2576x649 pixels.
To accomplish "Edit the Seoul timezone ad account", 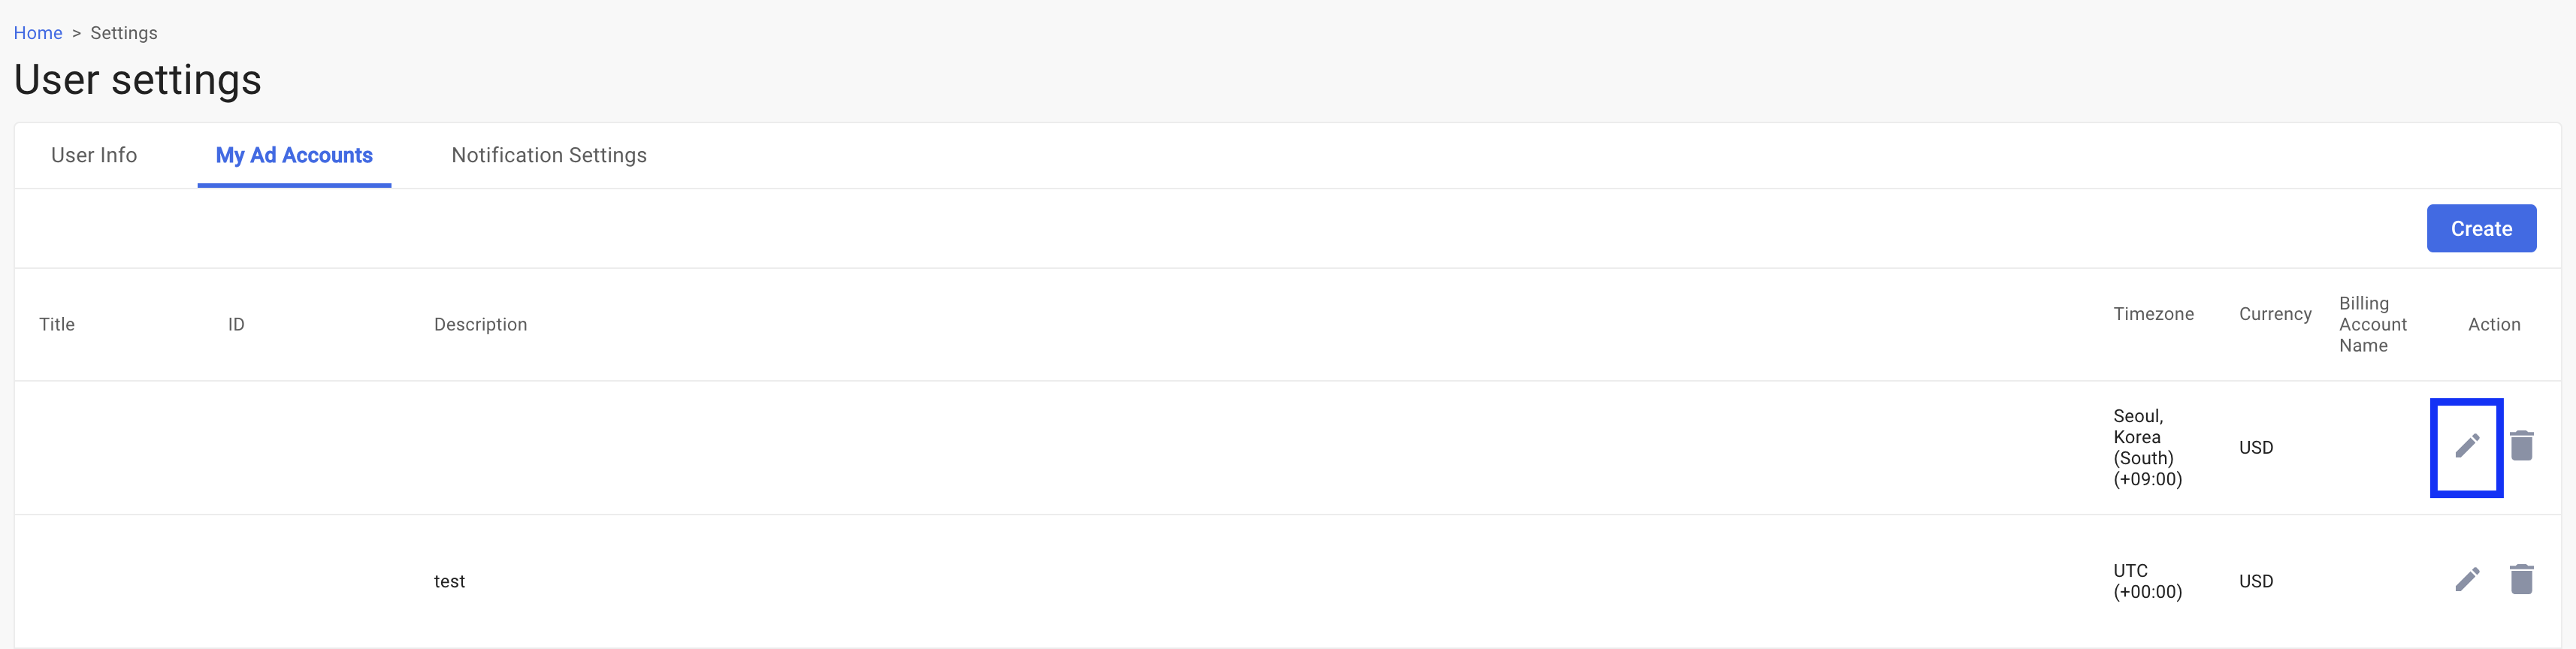I will tap(2466, 446).
